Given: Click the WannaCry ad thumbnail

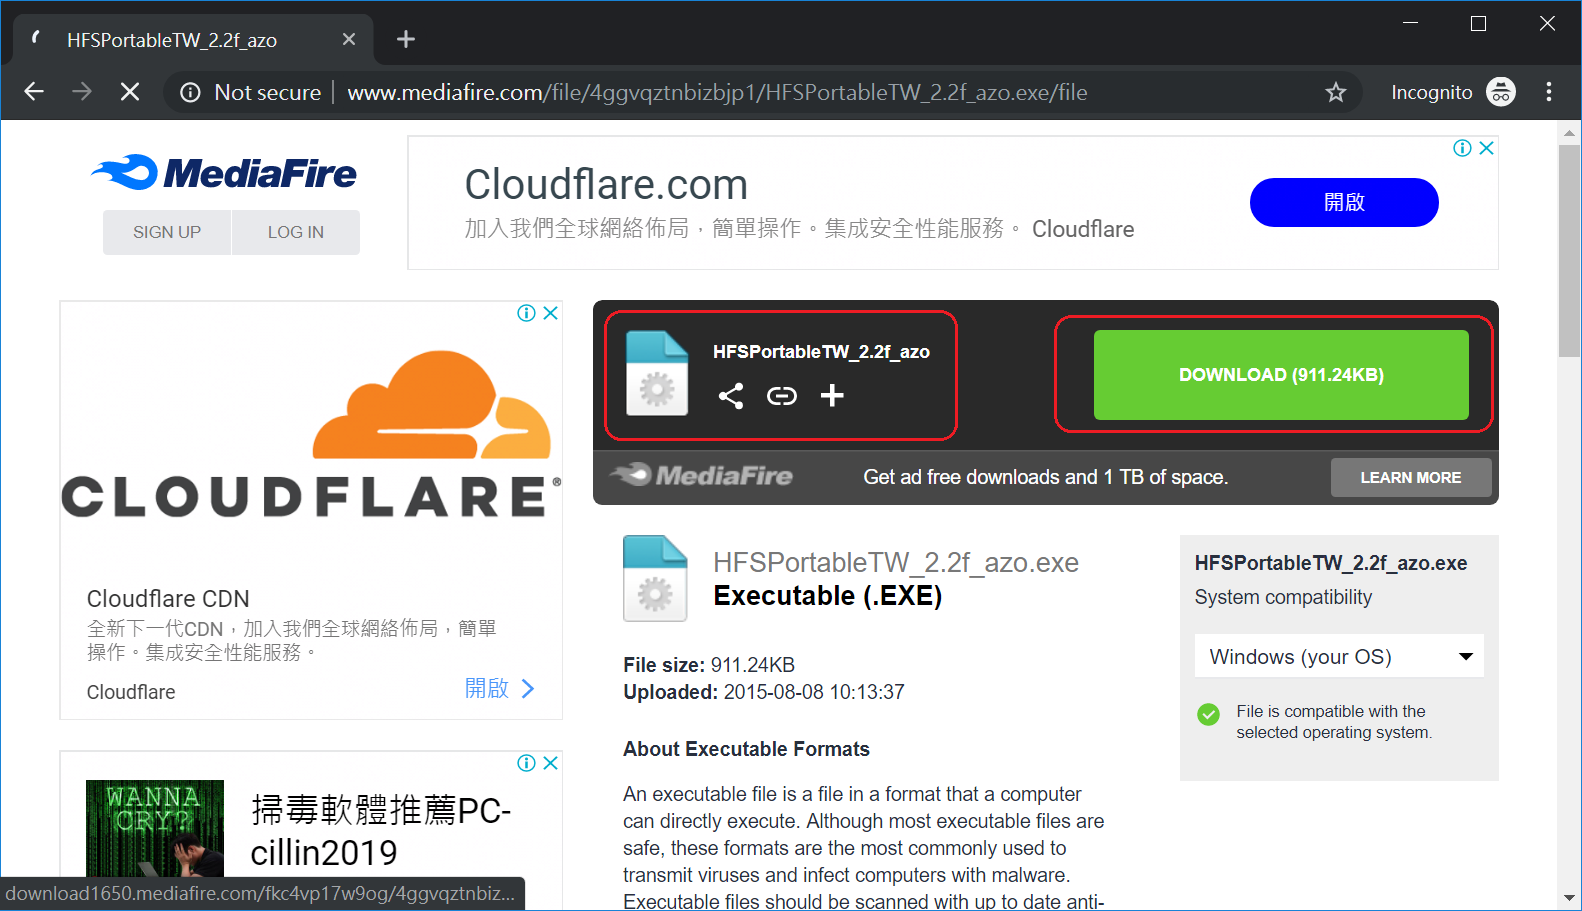Looking at the screenshot, I should 155,828.
